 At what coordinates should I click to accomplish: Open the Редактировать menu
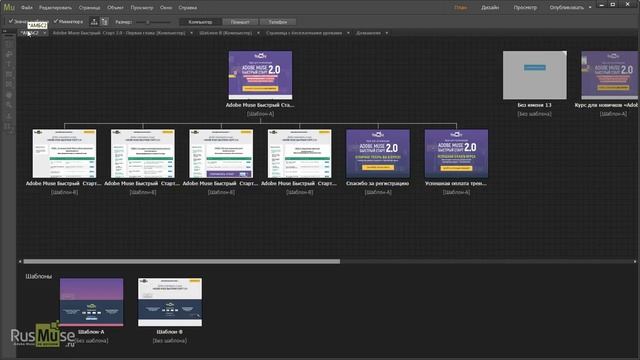tap(55, 7)
